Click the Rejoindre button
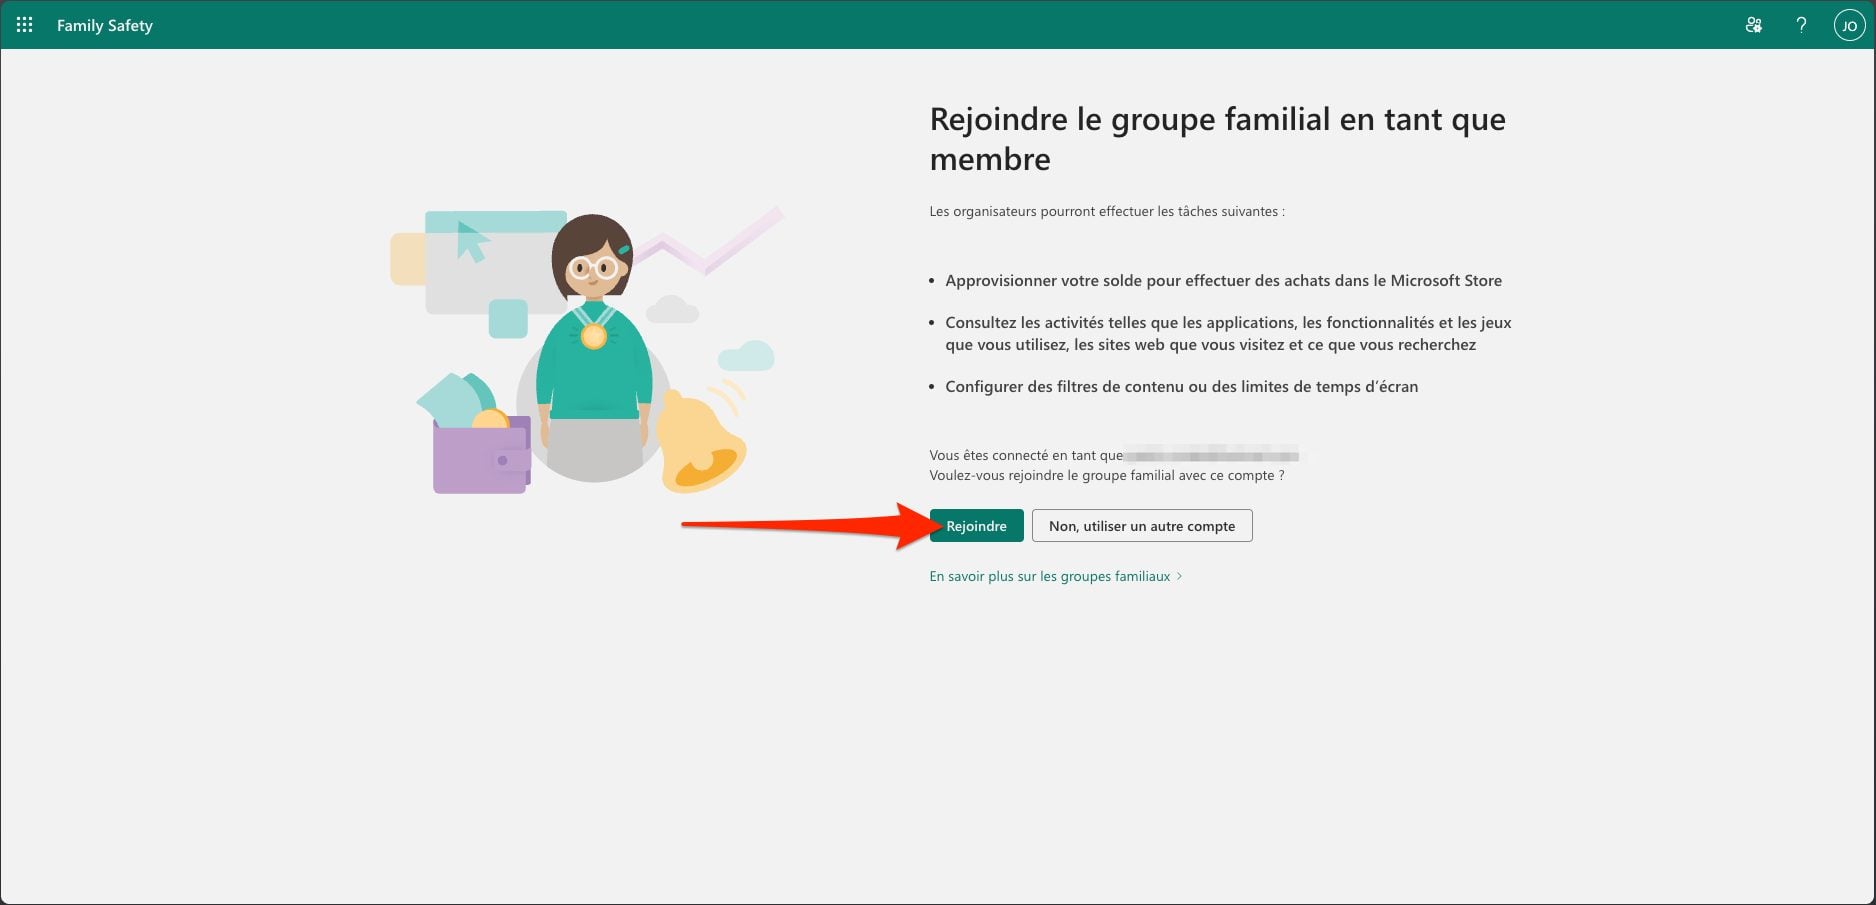 tap(976, 526)
